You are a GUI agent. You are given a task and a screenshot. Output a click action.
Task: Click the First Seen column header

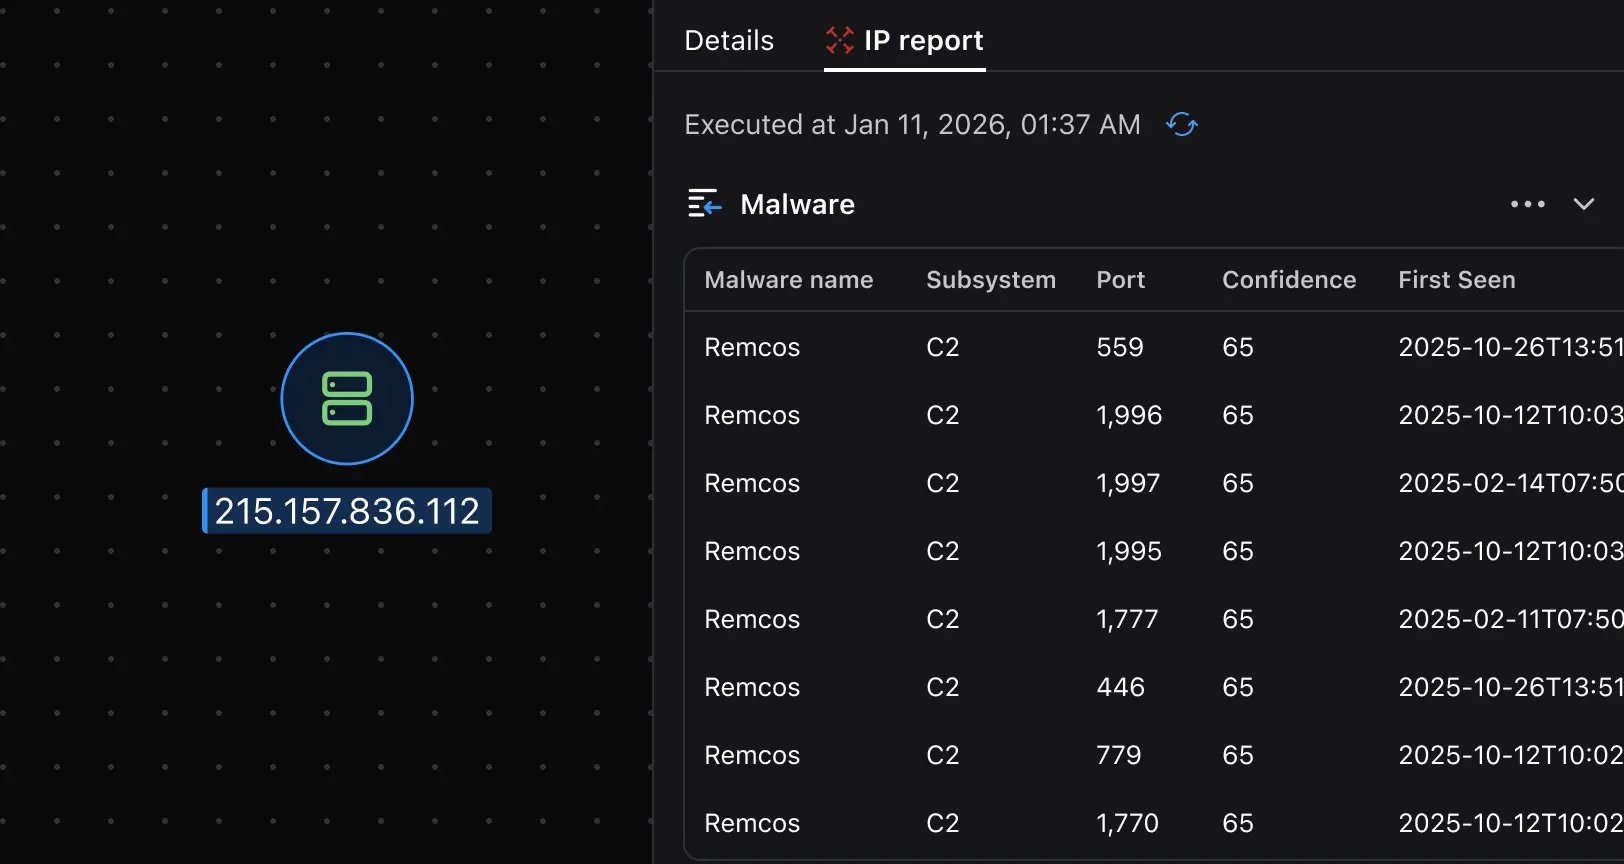[1456, 280]
